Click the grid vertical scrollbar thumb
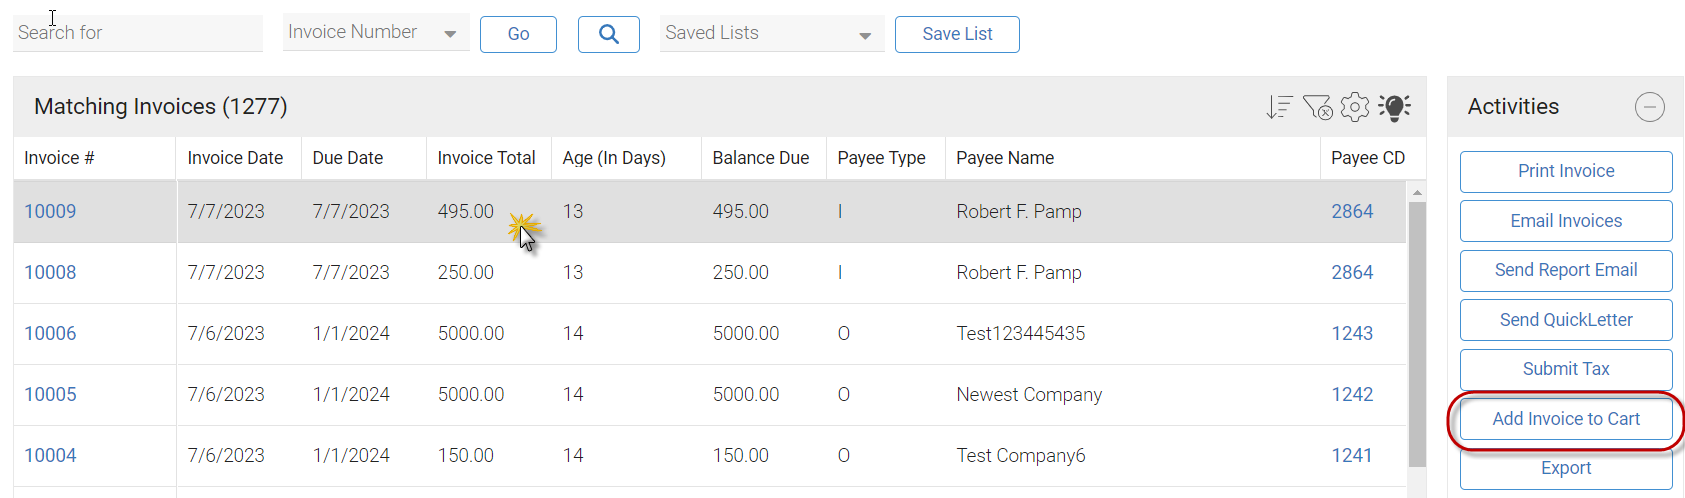 (x=1417, y=334)
